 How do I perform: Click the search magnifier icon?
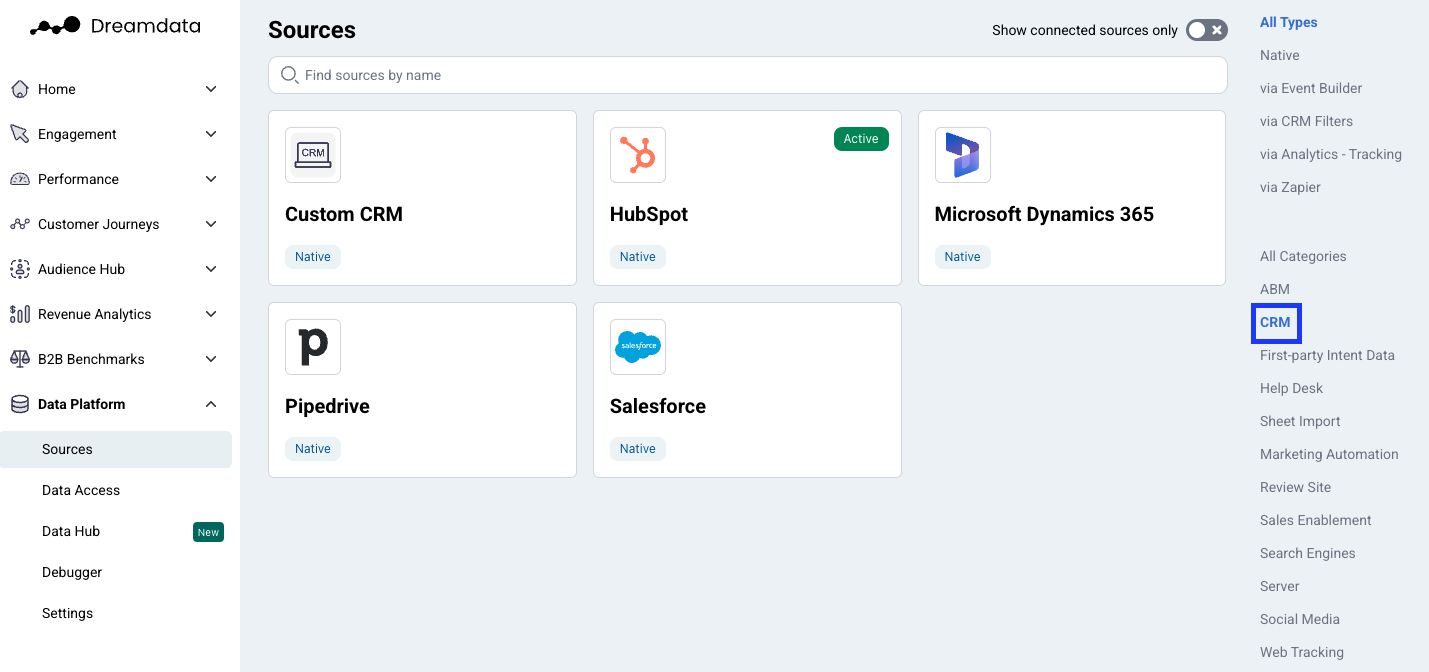coord(290,75)
